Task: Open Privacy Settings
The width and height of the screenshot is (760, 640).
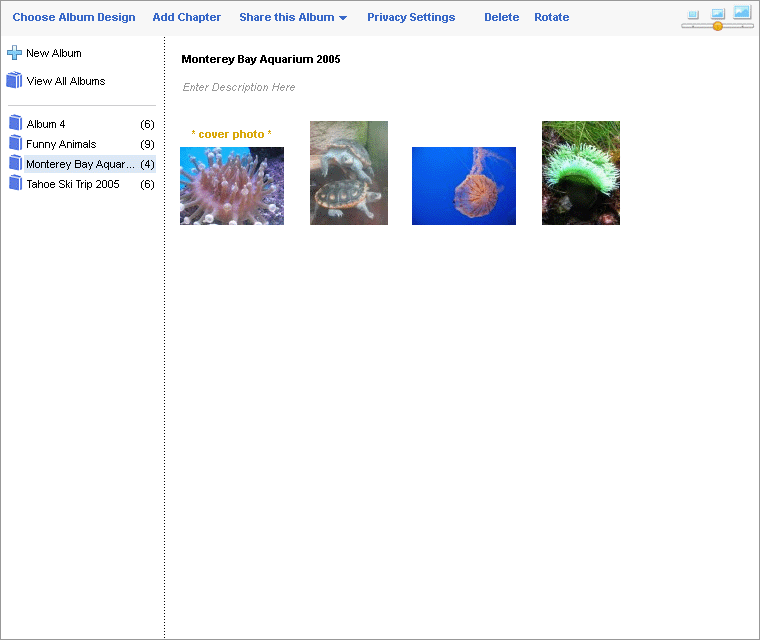Action: [411, 17]
